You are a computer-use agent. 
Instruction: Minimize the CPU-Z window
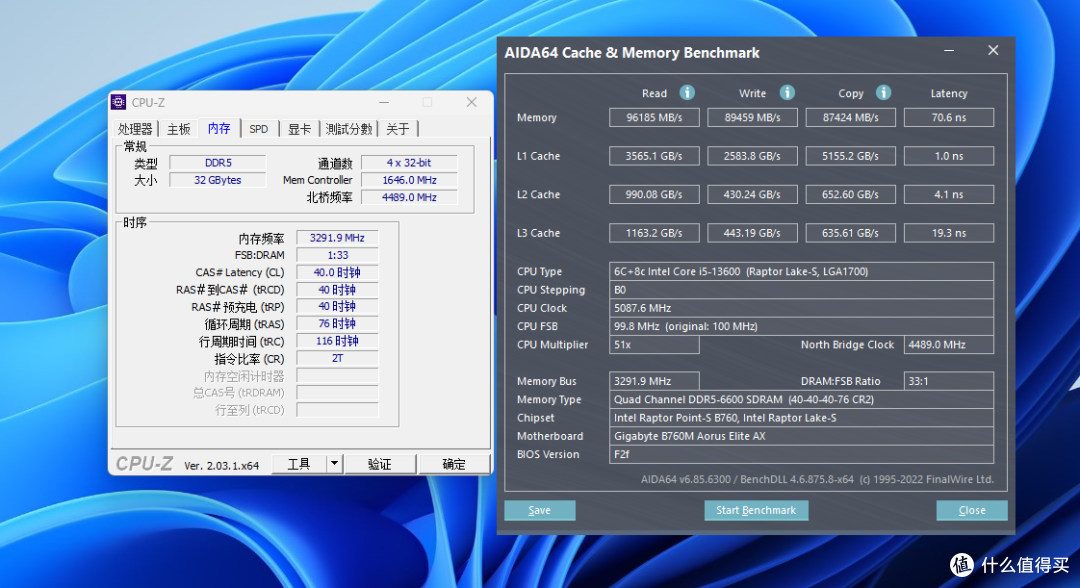point(384,103)
